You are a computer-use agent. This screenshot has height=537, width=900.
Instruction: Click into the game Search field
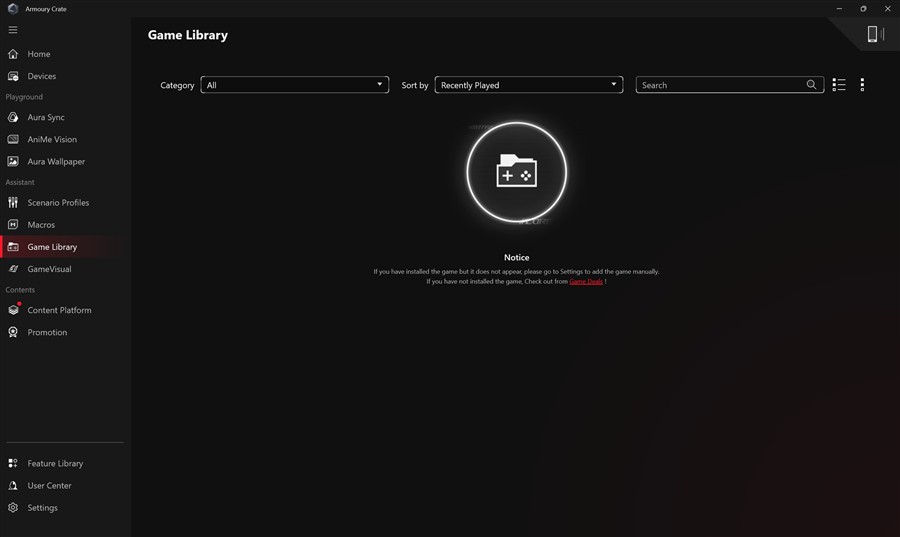tap(720, 85)
